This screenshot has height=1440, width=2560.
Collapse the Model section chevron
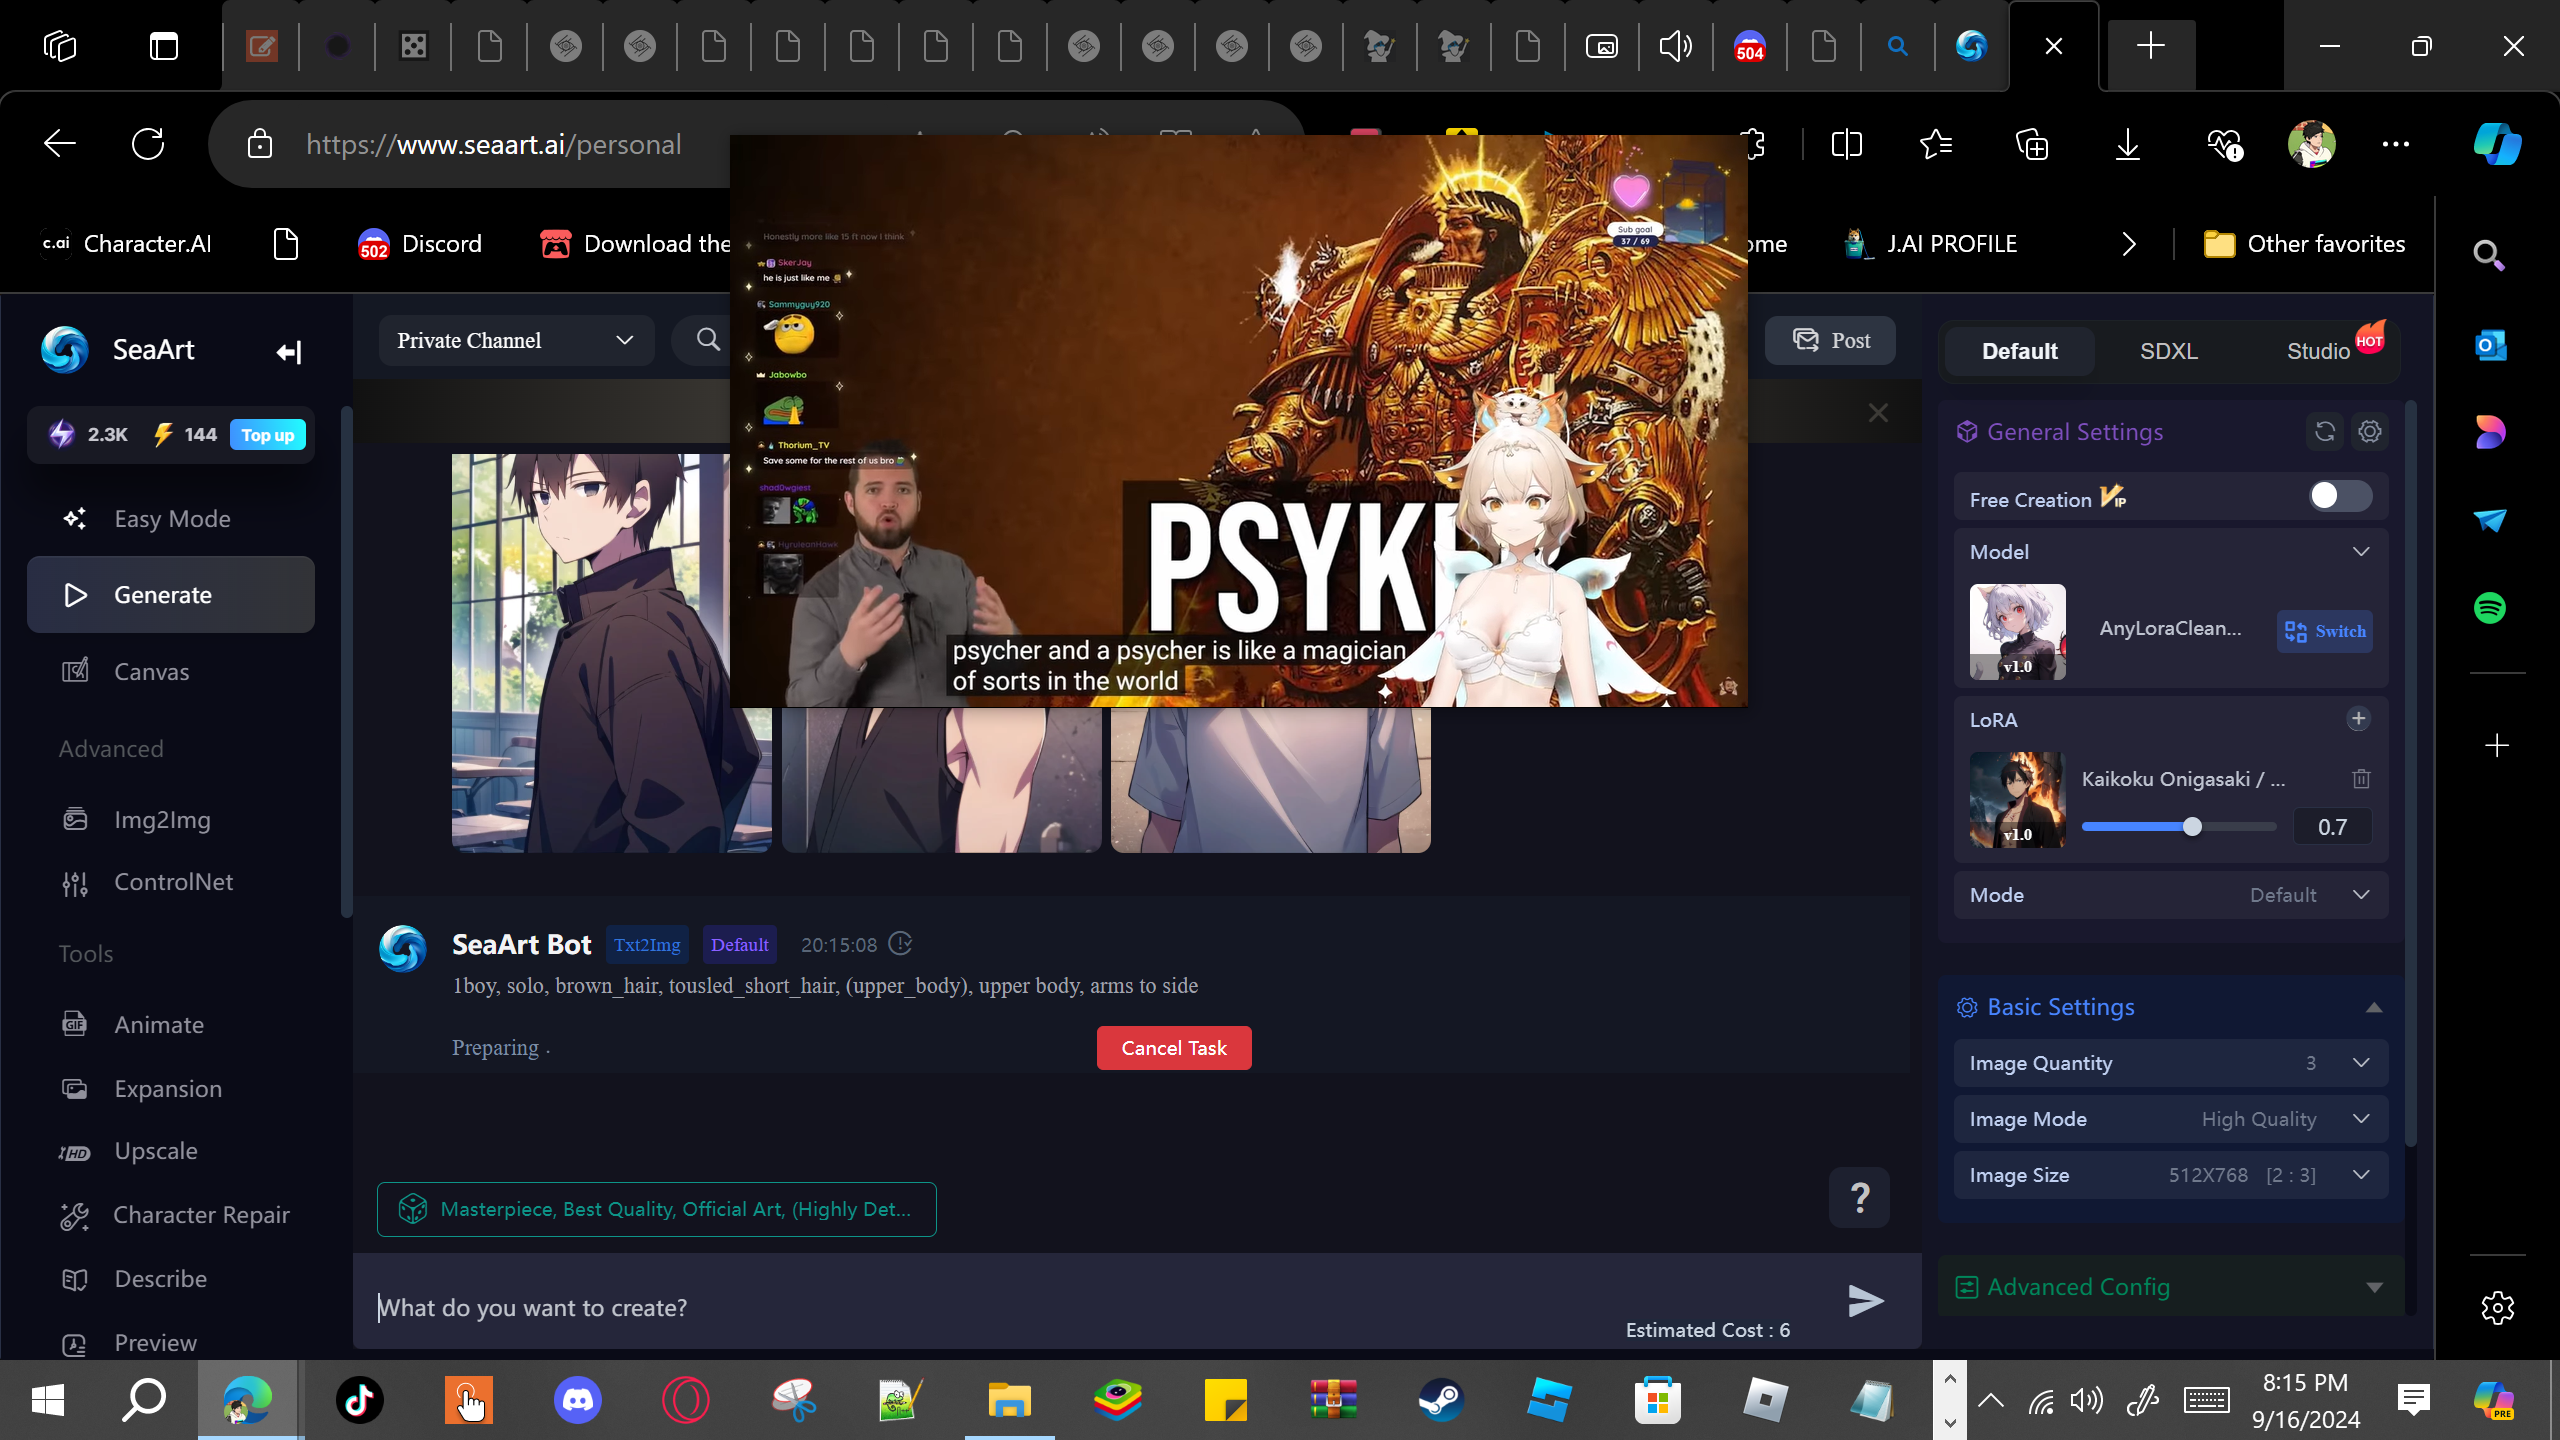click(x=2361, y=552)
